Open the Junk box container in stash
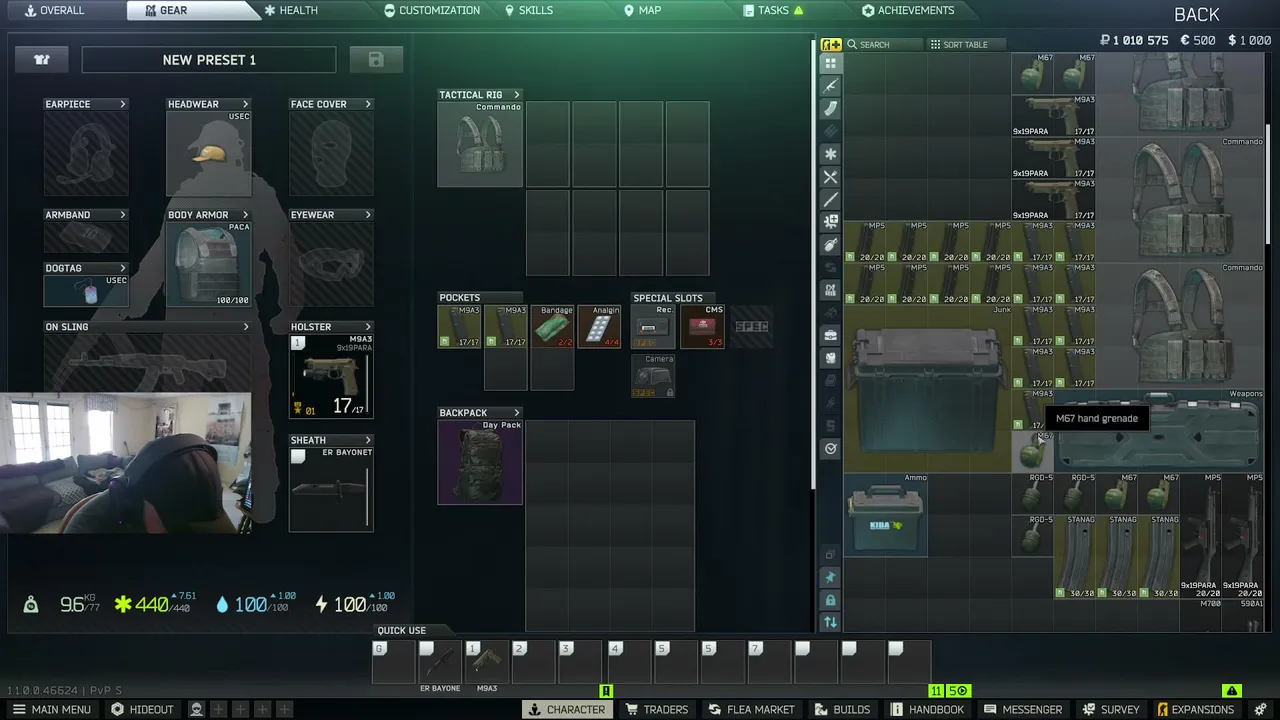 click(927, 389)
